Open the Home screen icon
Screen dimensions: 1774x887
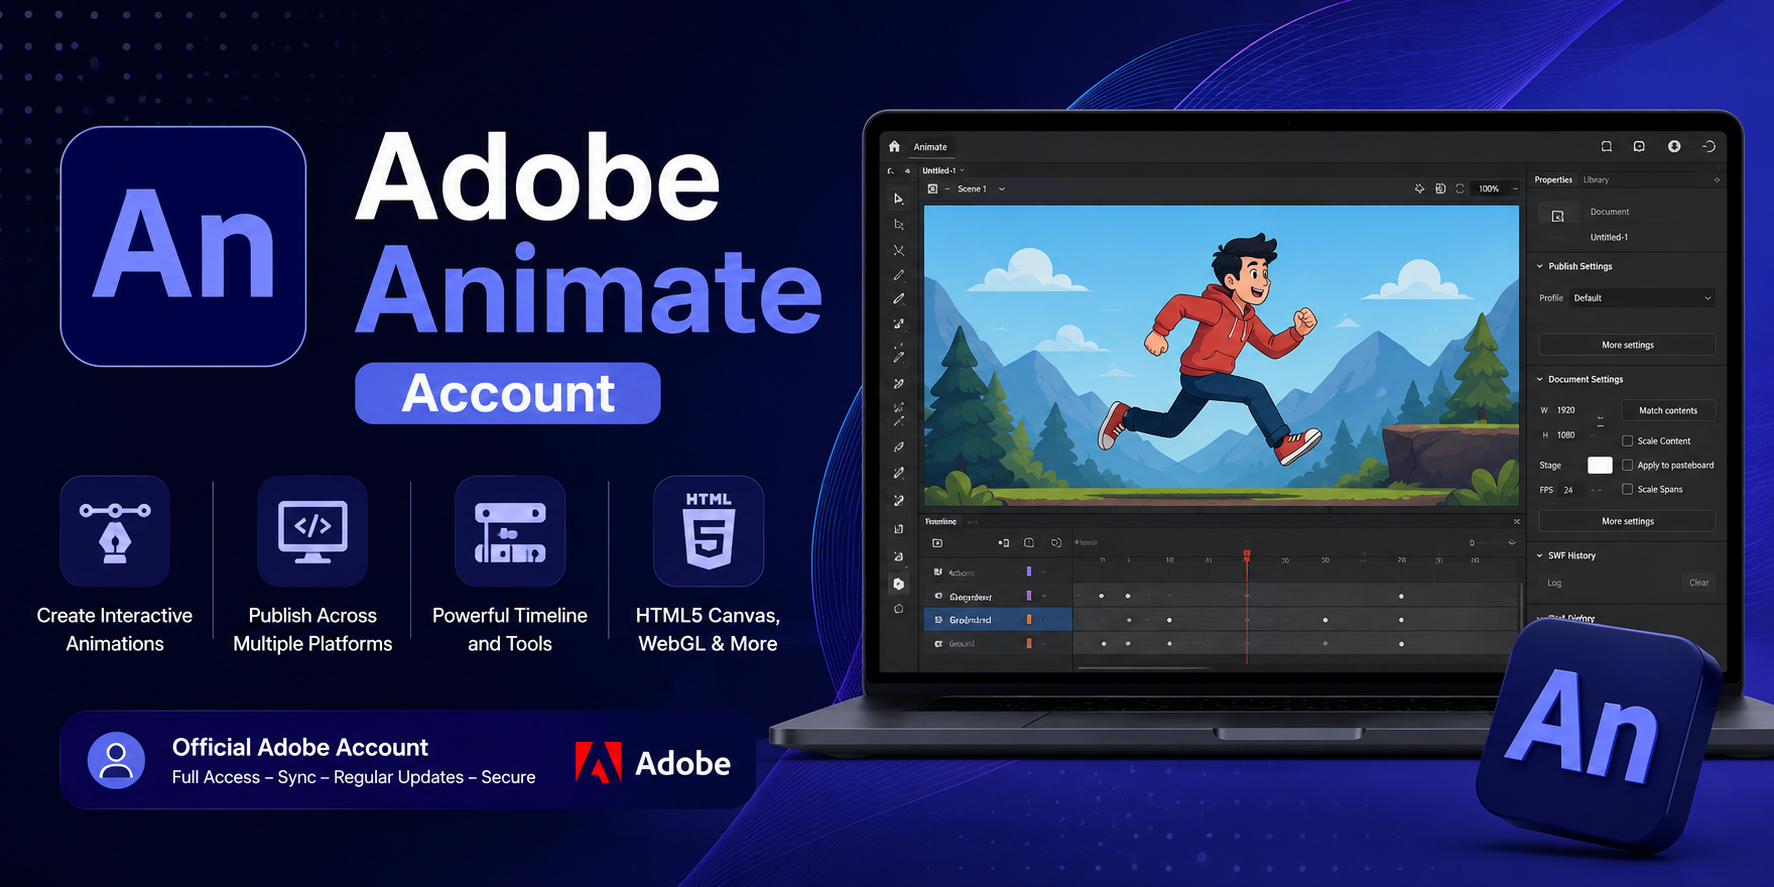coord(894,146)
